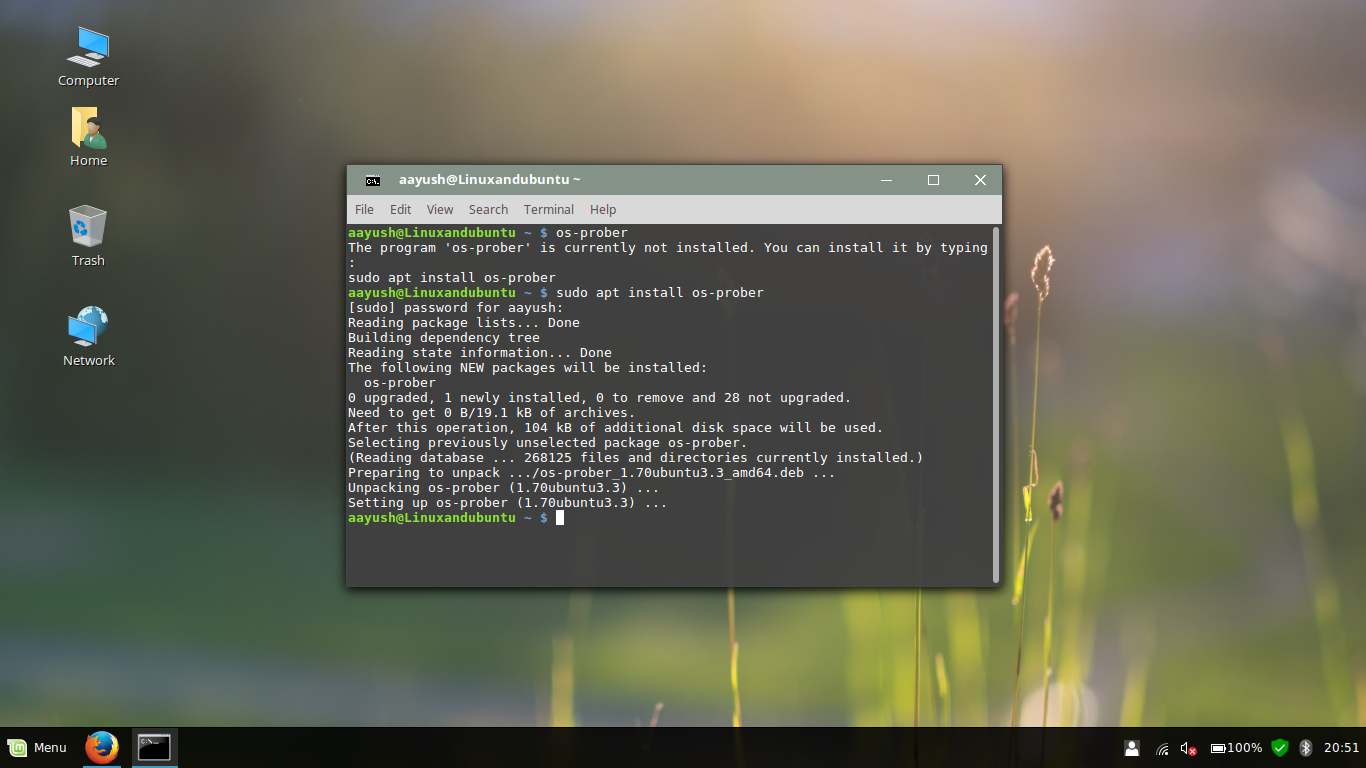Click the terminal icon in the title bar
This screenshot has height=768, width=1366.
pyautogui.click(x=372, y=180)
